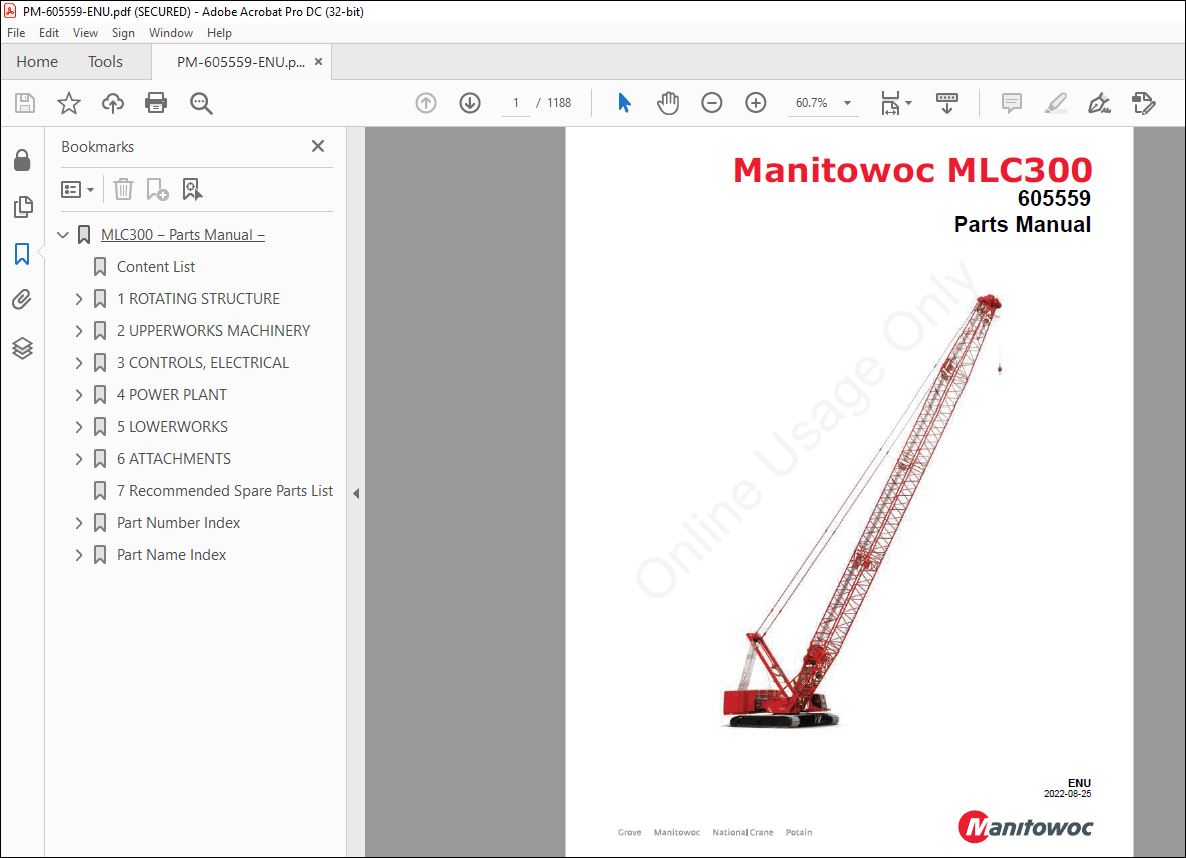Image resolution: width=1186 pixels, height=858 pixels.
Task: Open 7 Recommended Spare Parts List bookmark
Action: (x=225, y=491)
